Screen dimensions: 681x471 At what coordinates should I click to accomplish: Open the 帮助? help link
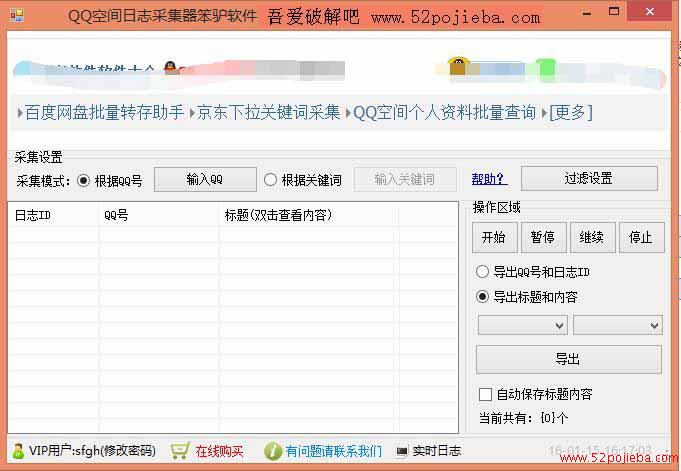489,179
